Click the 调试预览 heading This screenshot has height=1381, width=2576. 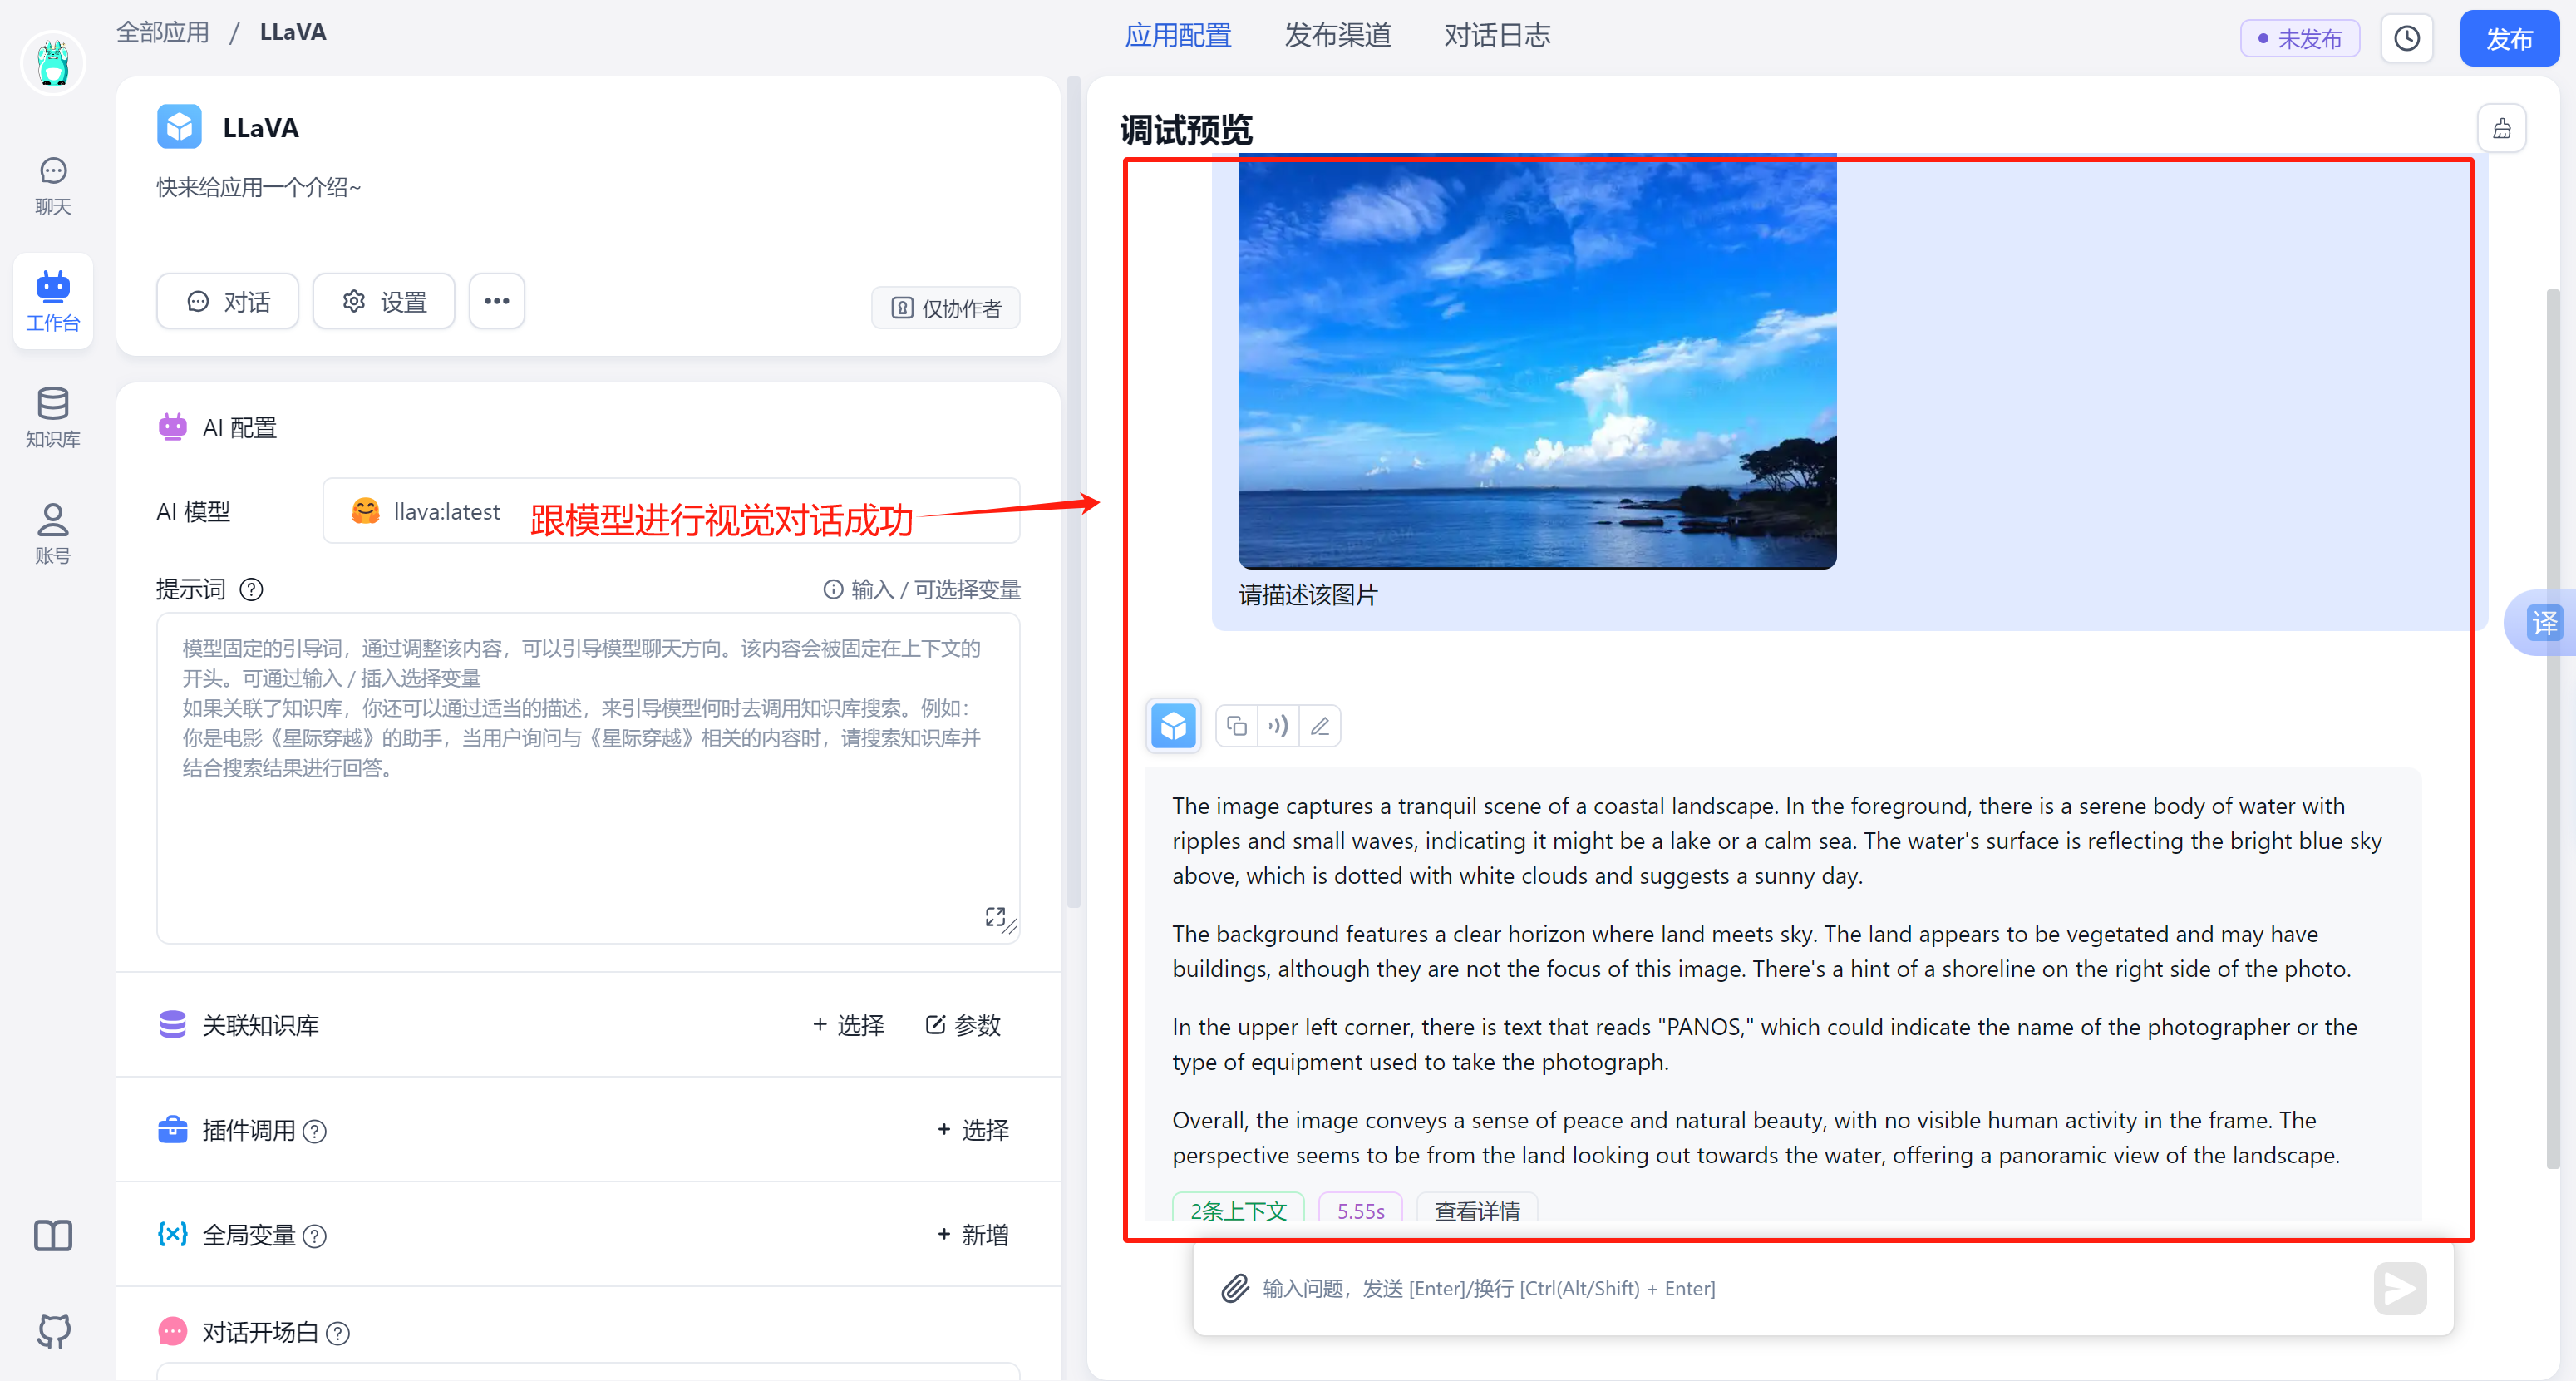(x=1186, y=130)
